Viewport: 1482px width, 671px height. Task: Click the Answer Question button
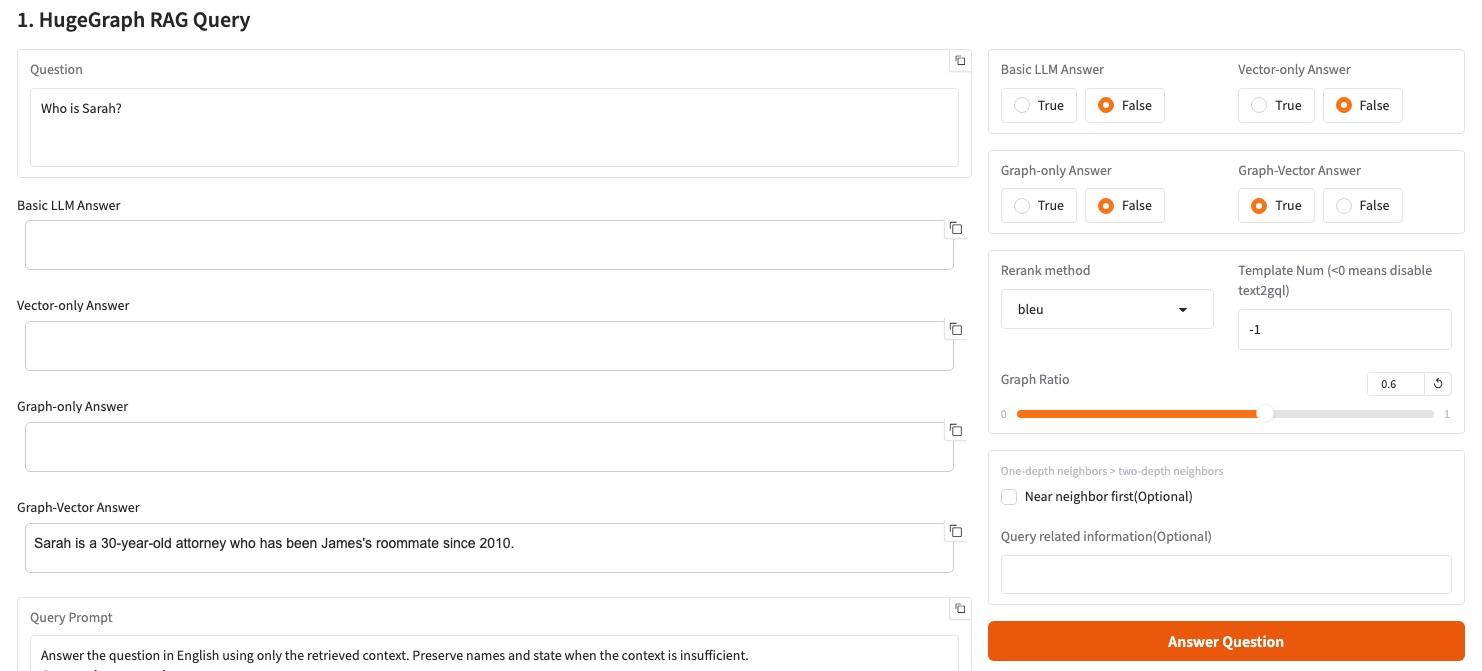click(1226, 641)
